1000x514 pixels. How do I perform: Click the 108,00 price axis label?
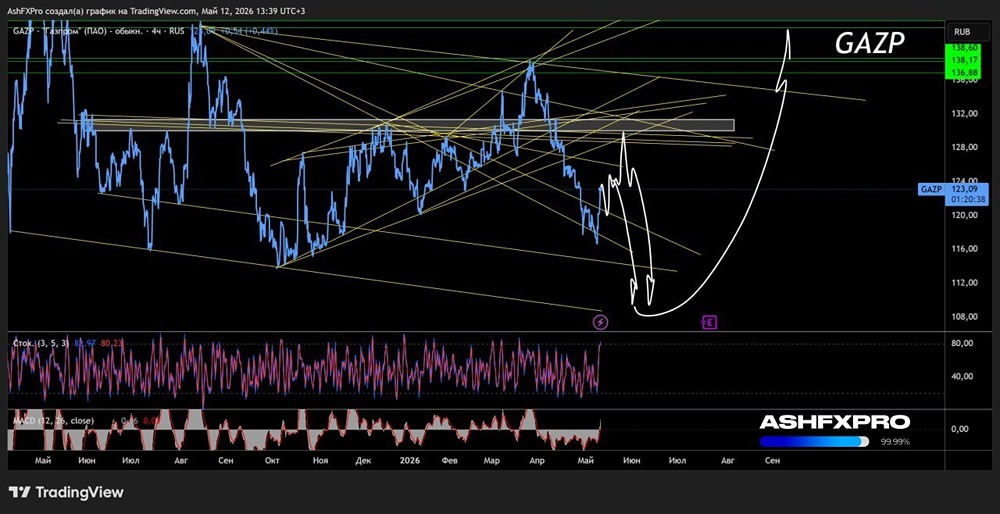point(965,316)
